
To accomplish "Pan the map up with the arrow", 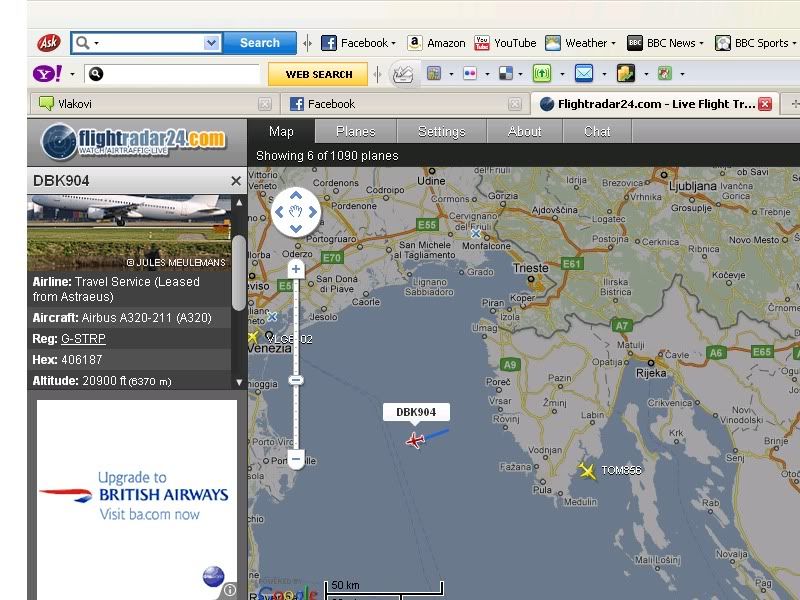I will [296, 195].
